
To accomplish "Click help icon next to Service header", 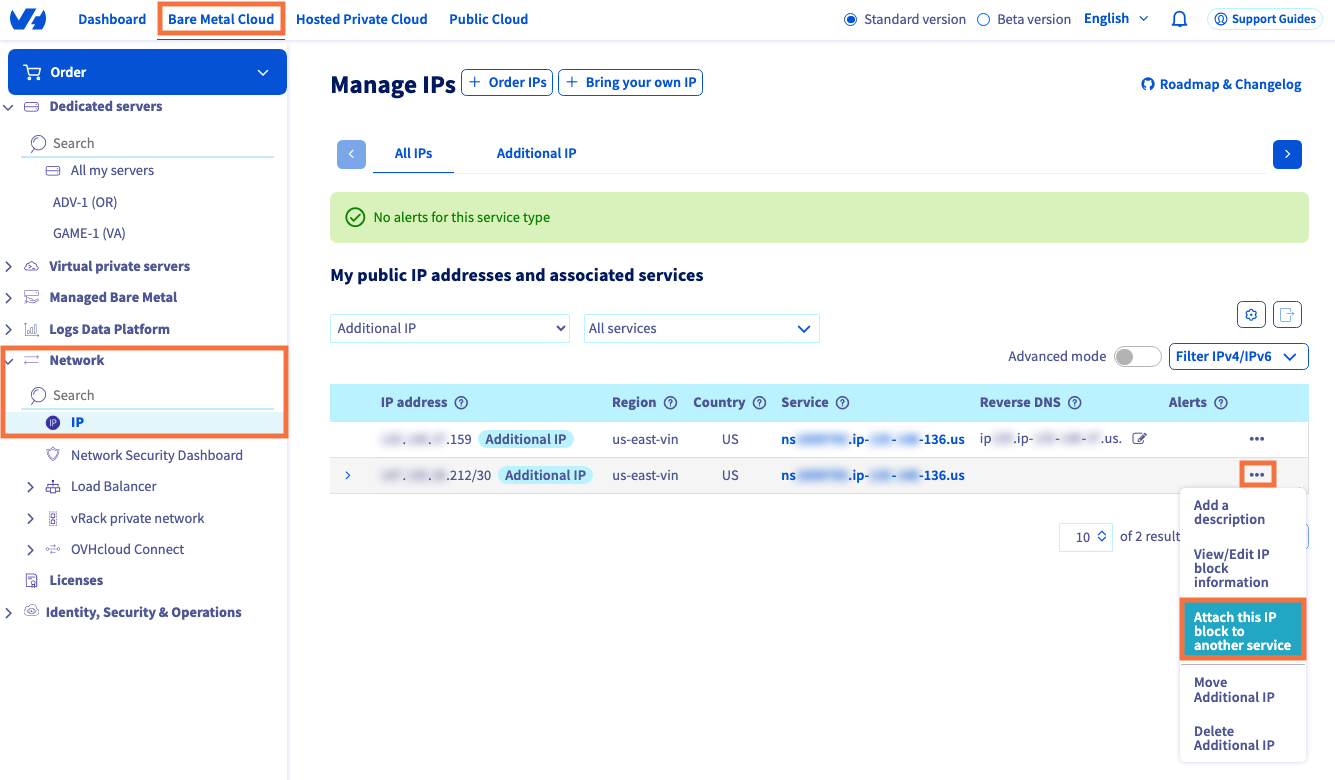I will 842,403.
